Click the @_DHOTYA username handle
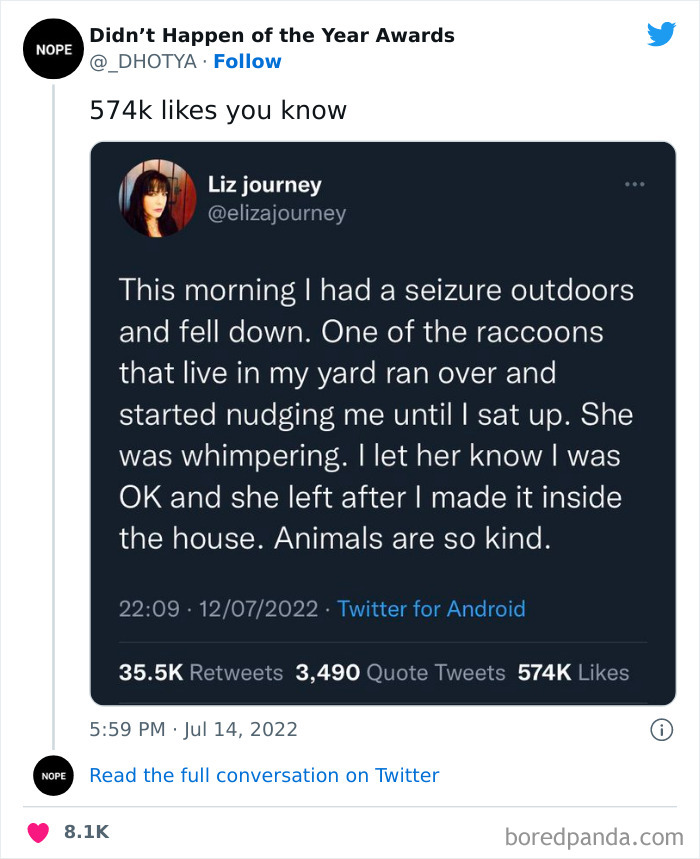Viewport: 700px width, 859px height. tap(142, 61)
